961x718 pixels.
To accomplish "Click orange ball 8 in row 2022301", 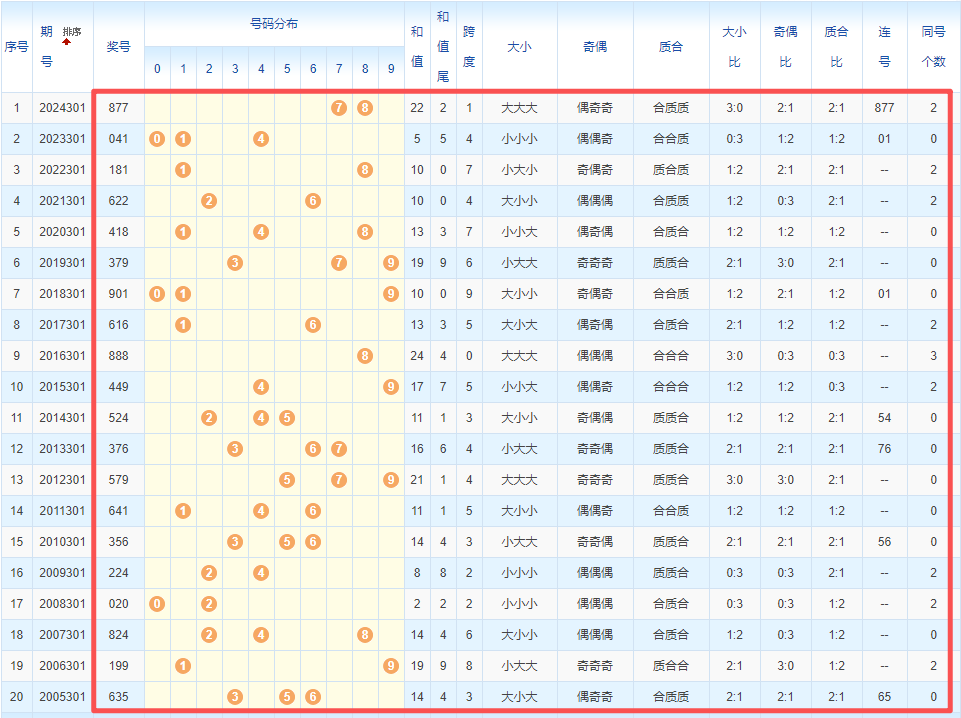I will pos(365,170).
